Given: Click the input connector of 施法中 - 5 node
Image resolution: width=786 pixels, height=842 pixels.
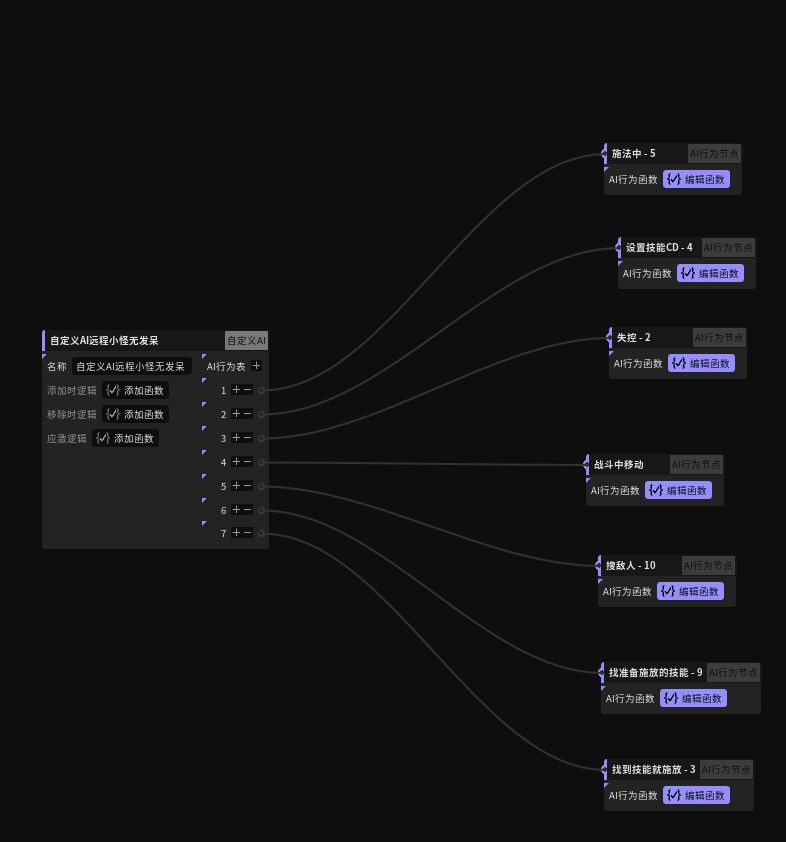Looking at the screenshot, I should pyautogui.click(x=604, y=154).
